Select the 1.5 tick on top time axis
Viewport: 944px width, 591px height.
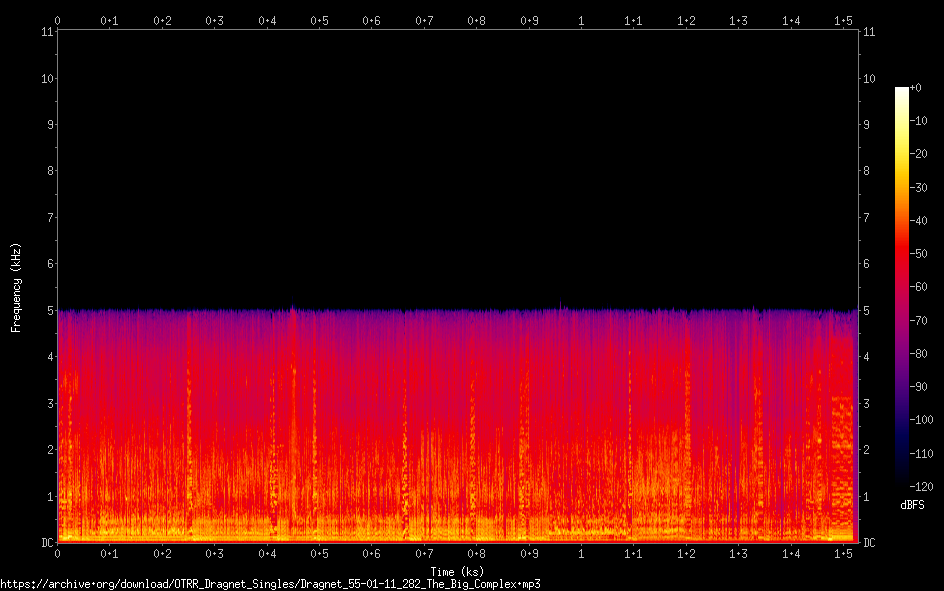tap(843, 20)
